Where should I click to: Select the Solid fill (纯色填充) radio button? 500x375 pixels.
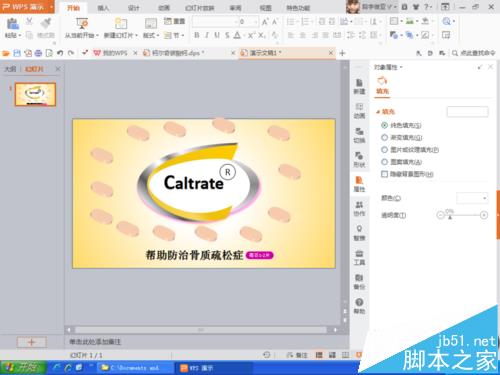tap(384, 125)
